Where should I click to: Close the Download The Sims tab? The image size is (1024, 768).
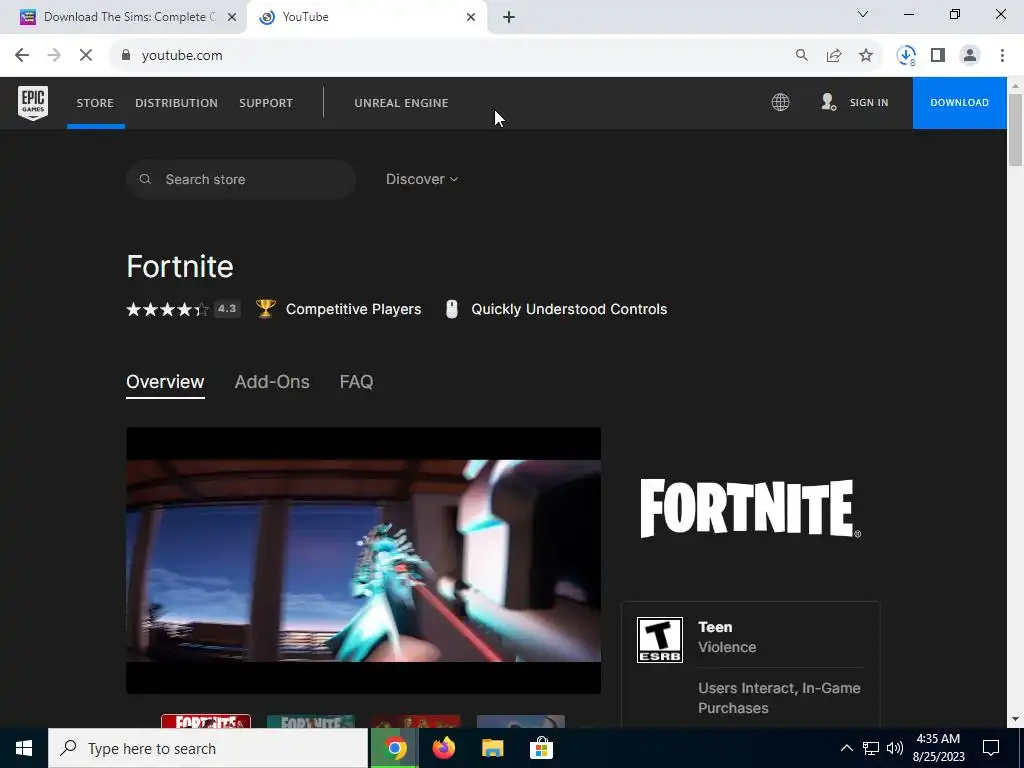[x=232, y=18]
